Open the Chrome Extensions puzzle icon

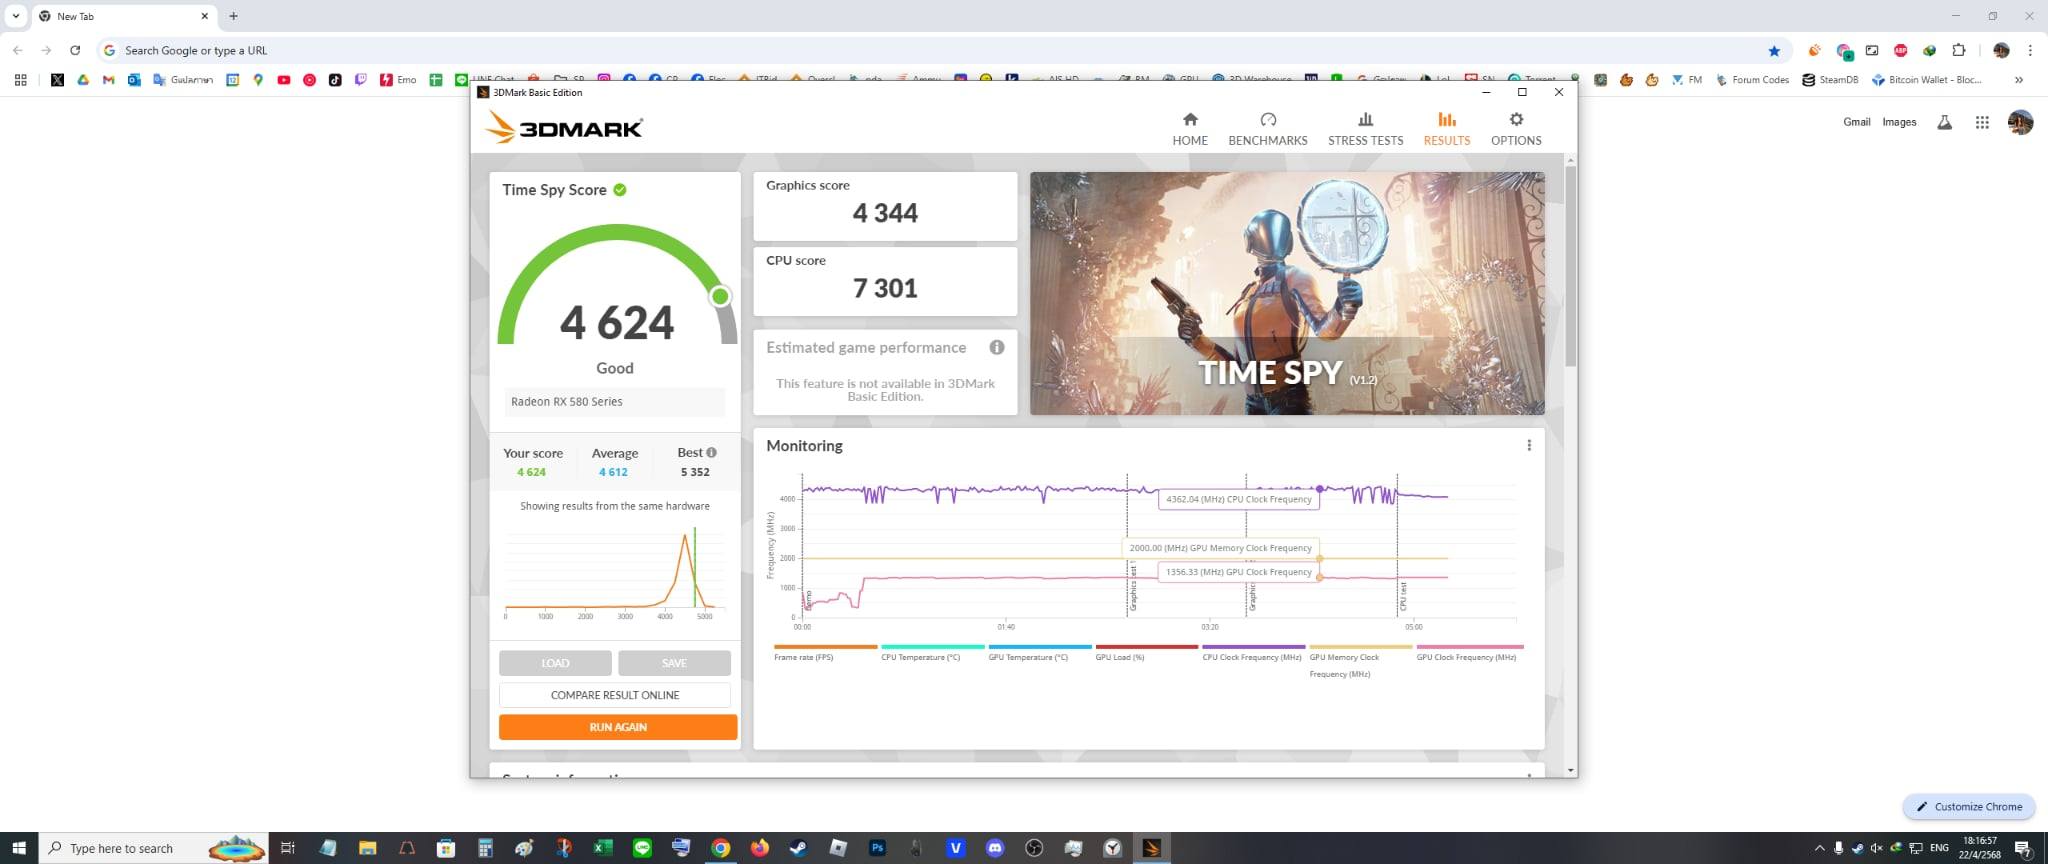click(x=1958, y=50)
